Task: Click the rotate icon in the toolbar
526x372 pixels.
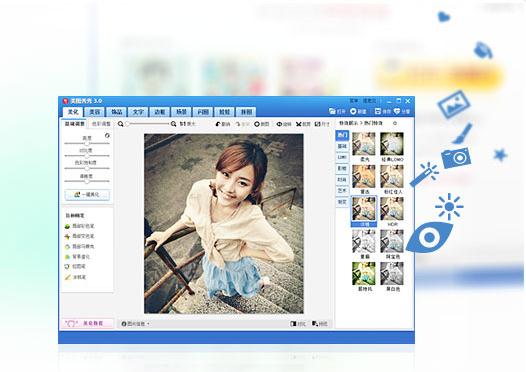Action: coord(279,124)
